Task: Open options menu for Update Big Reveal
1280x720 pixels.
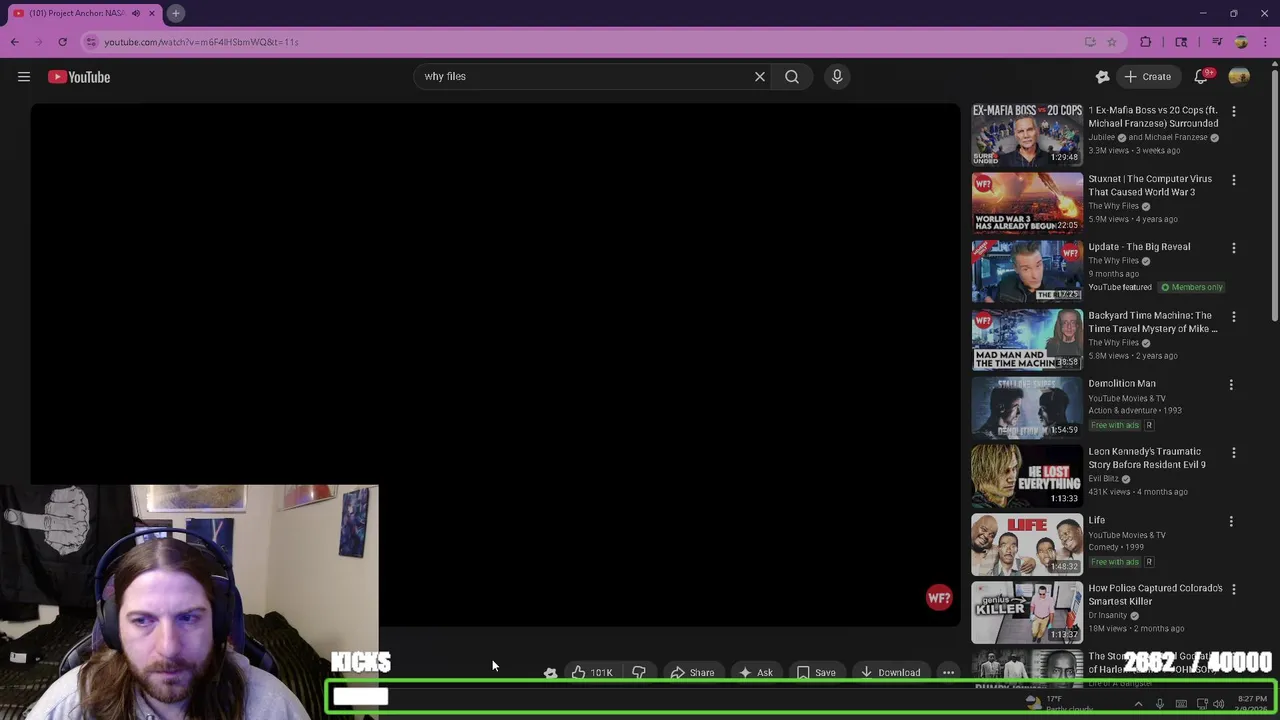Action: [1234, 248]
